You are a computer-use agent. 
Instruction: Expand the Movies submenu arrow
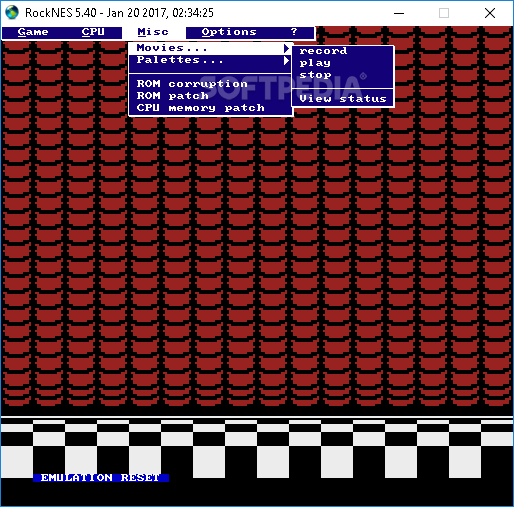(286, 48)
